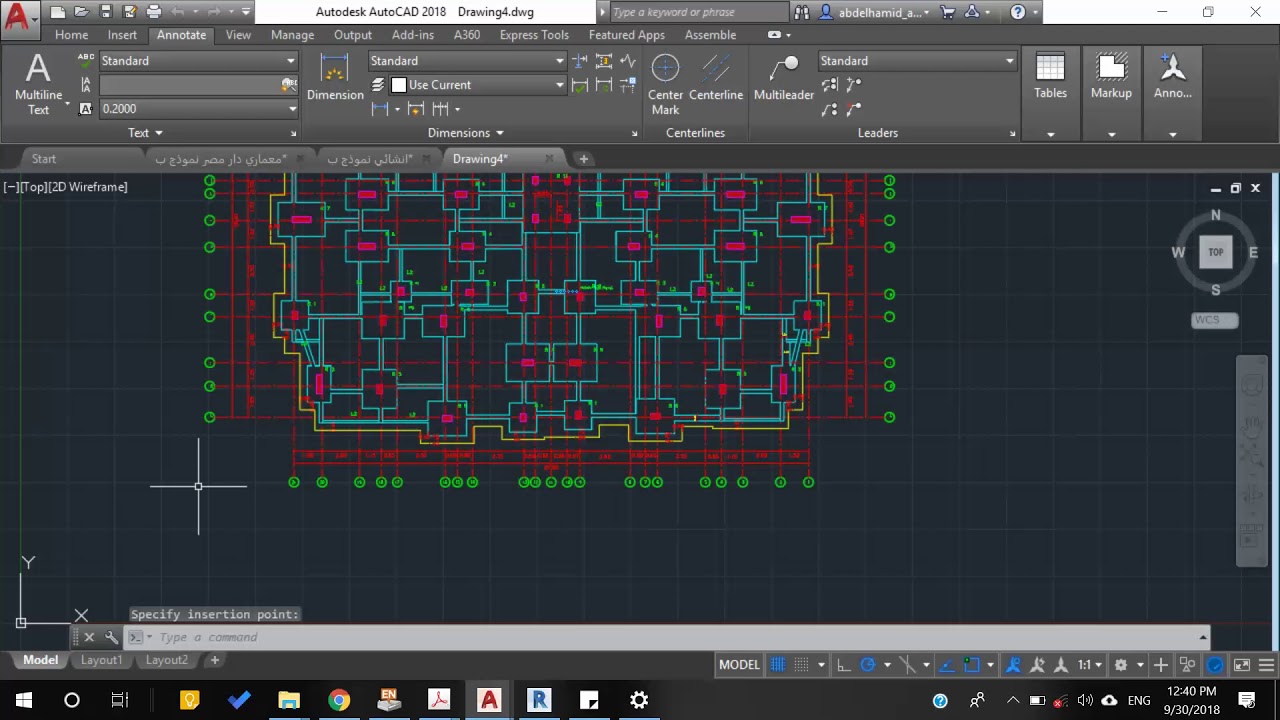Switch to the Start drawing tab

[x=44, y=159]
